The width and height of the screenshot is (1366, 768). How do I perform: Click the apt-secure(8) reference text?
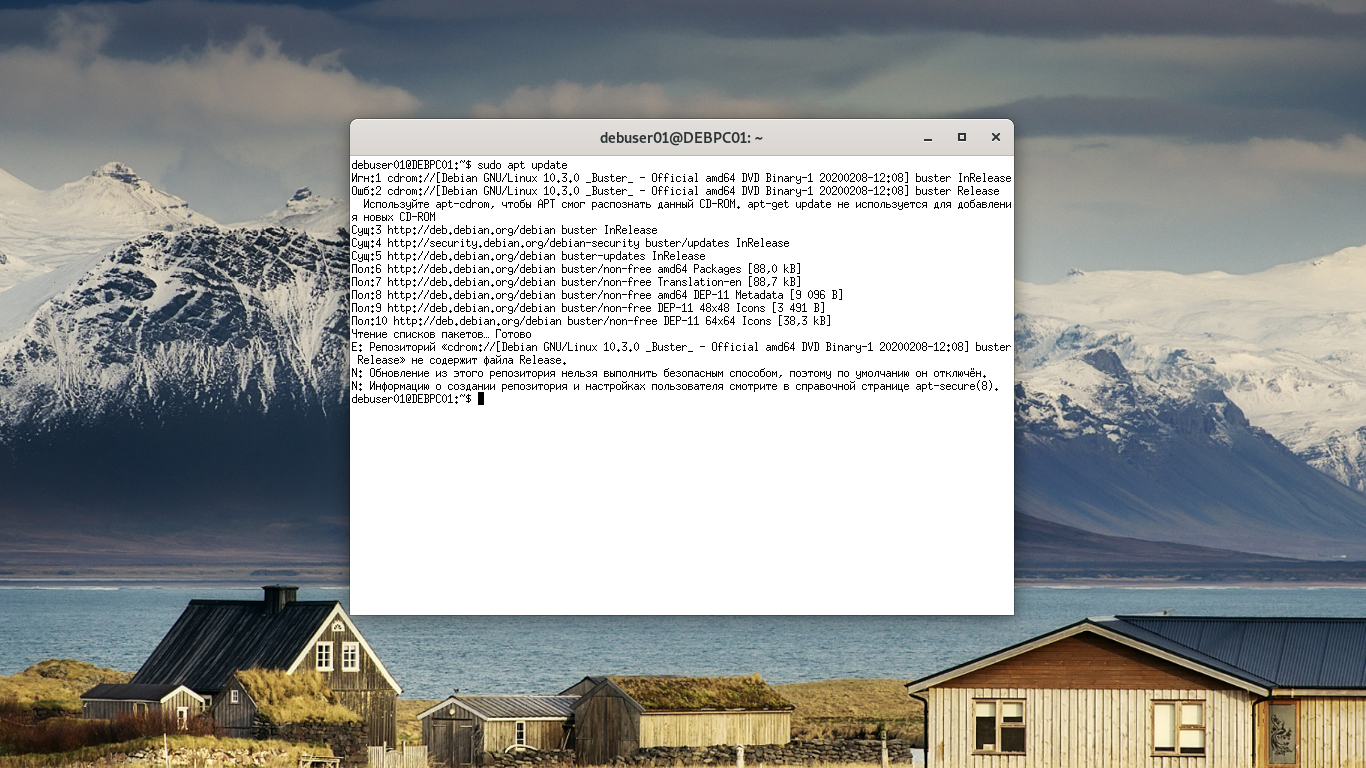tap(956, 386)
